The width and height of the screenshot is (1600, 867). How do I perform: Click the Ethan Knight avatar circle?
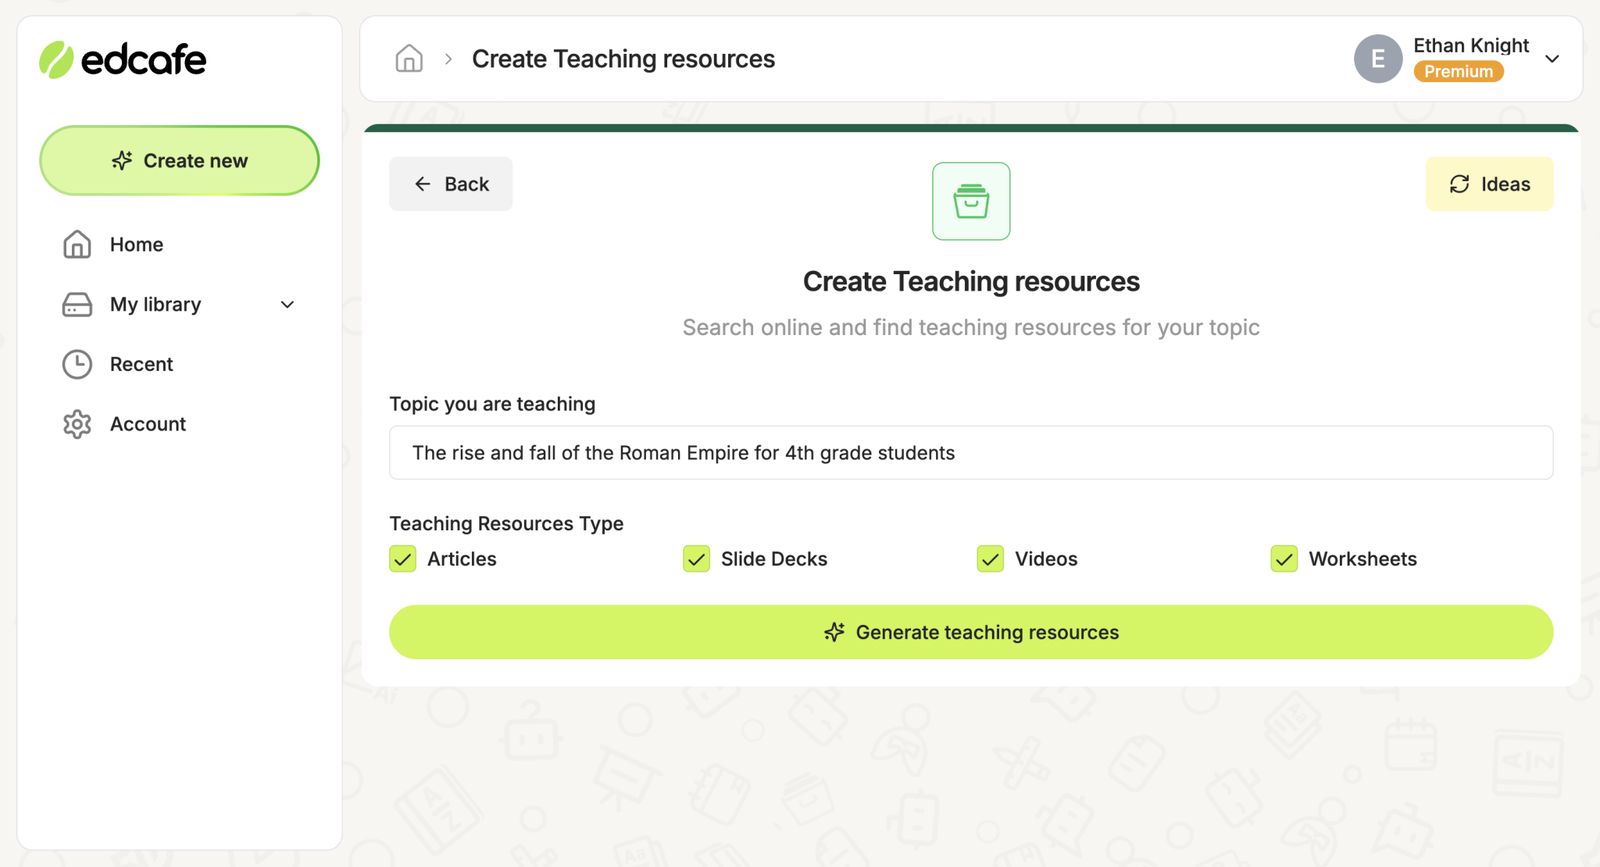1377,59
